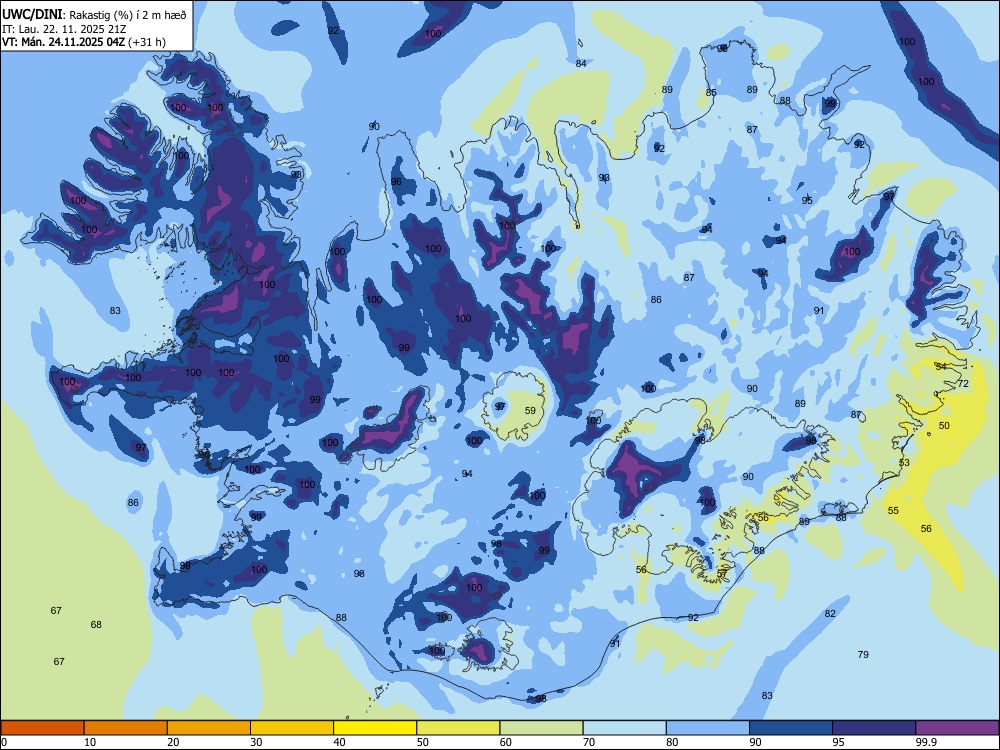This screenshot has width=1000, height=750.
Task: Click the dark orange 0–10 legend swatch
Action: coord(42,728)
